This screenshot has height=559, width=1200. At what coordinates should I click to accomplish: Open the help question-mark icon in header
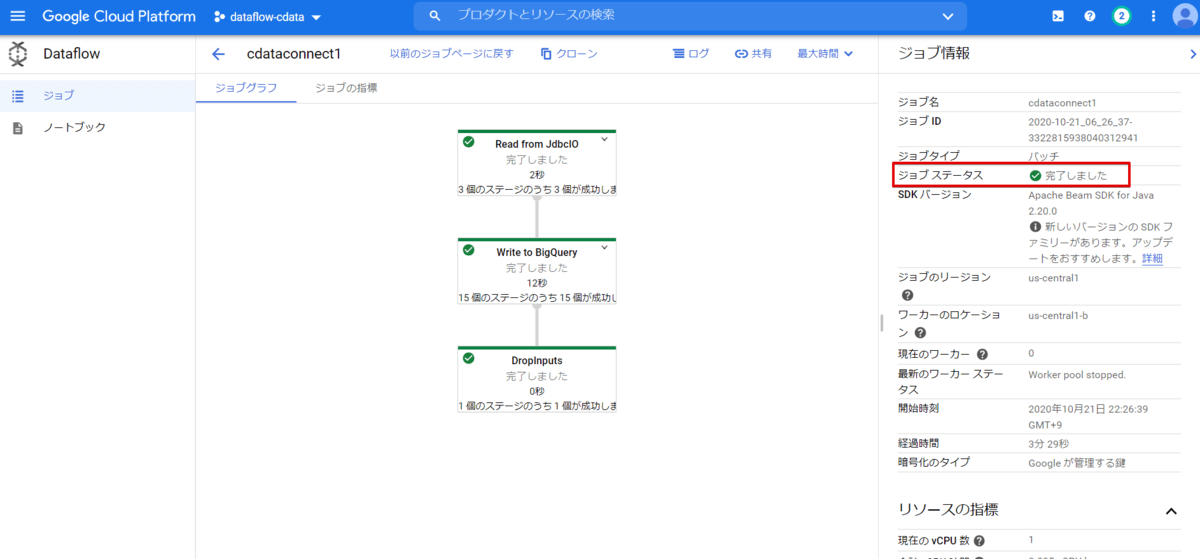1090,16
